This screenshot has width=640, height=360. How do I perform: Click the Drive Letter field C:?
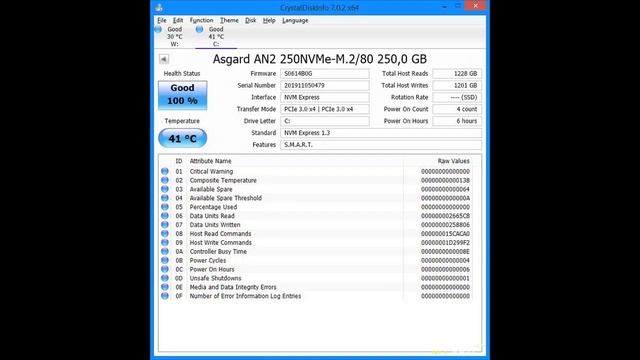pyautogui.click(x=325, y=121)
